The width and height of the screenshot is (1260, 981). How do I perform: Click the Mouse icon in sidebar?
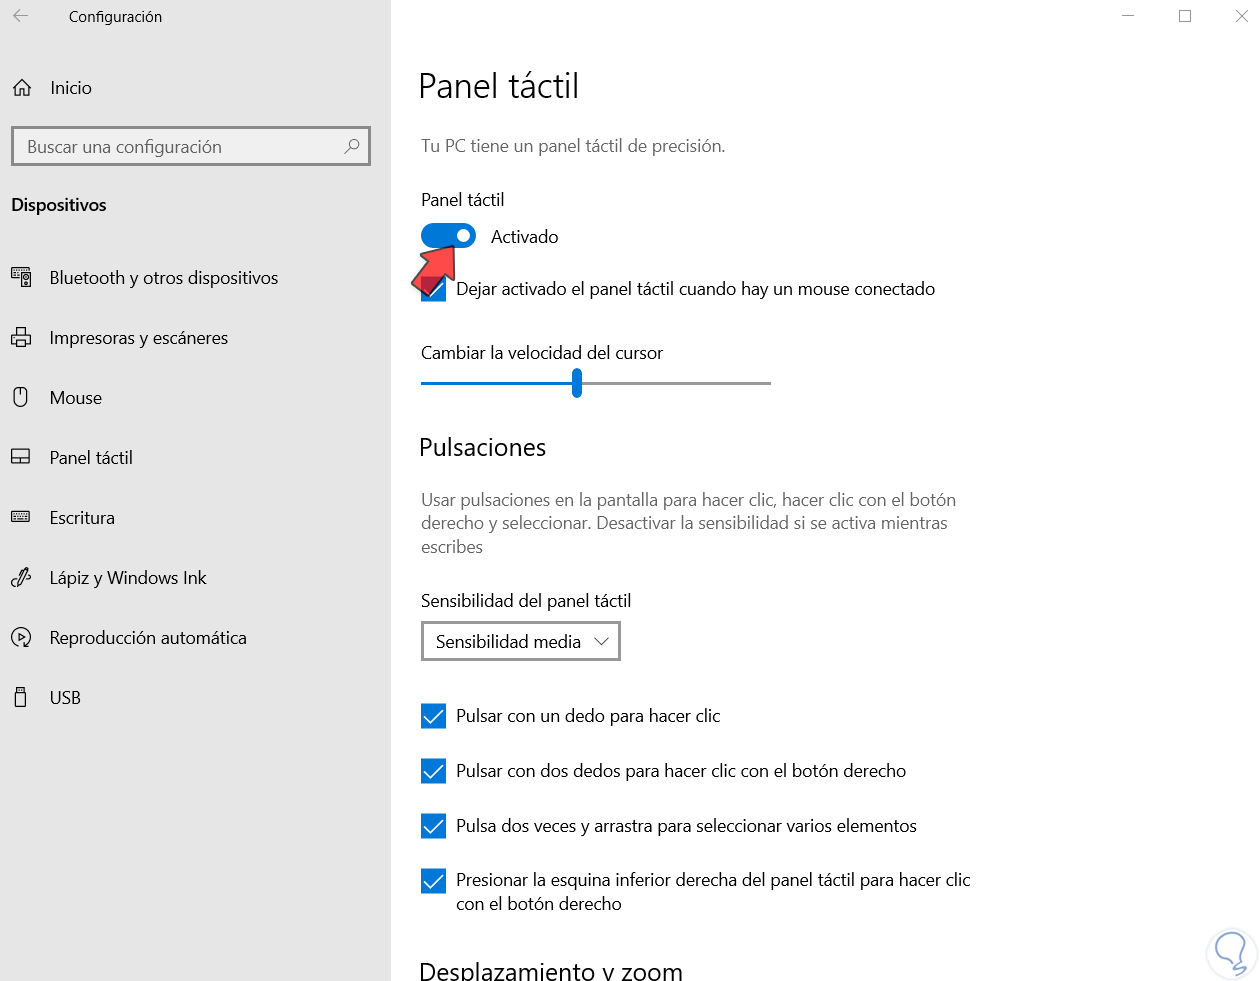pyautogui.click(x=21, y=397)
